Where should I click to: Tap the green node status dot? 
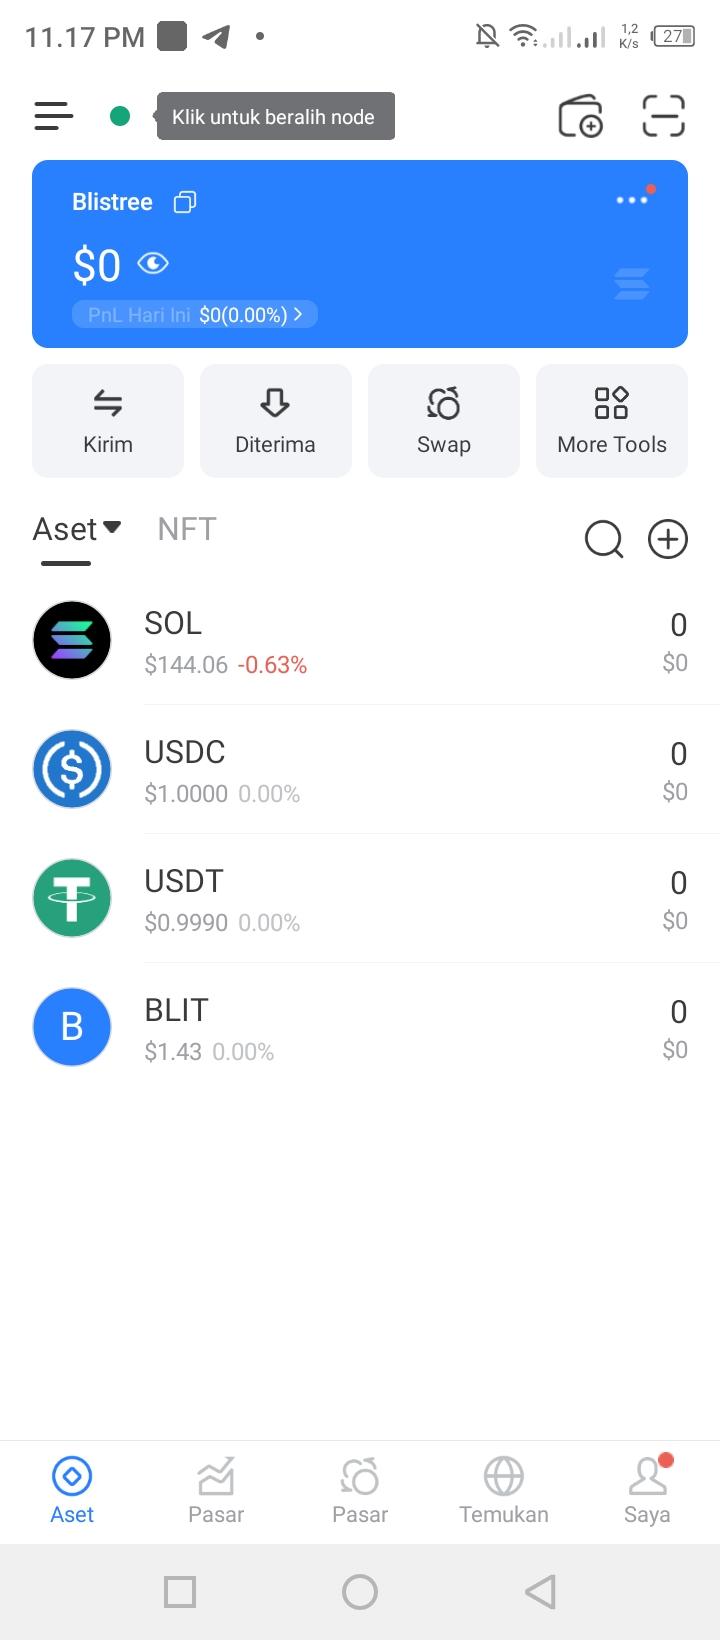pyautogui.click(x=120, y=116)
